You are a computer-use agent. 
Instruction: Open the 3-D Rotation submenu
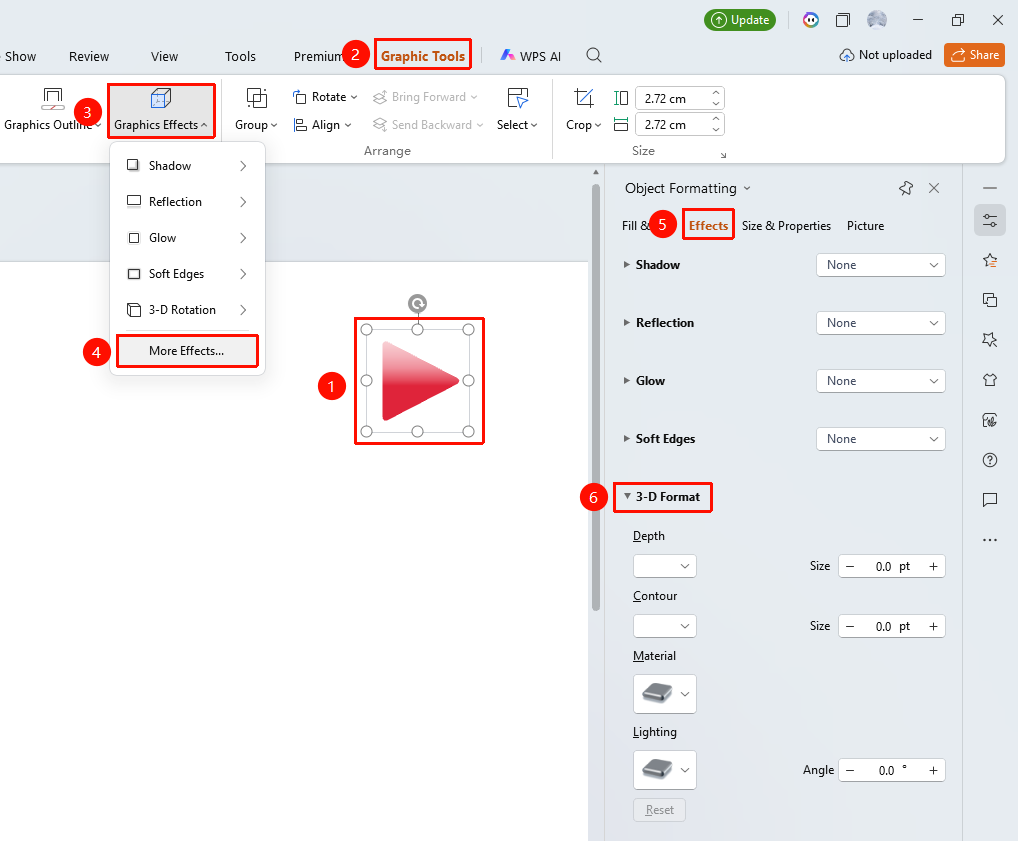[x=187, y=310]
